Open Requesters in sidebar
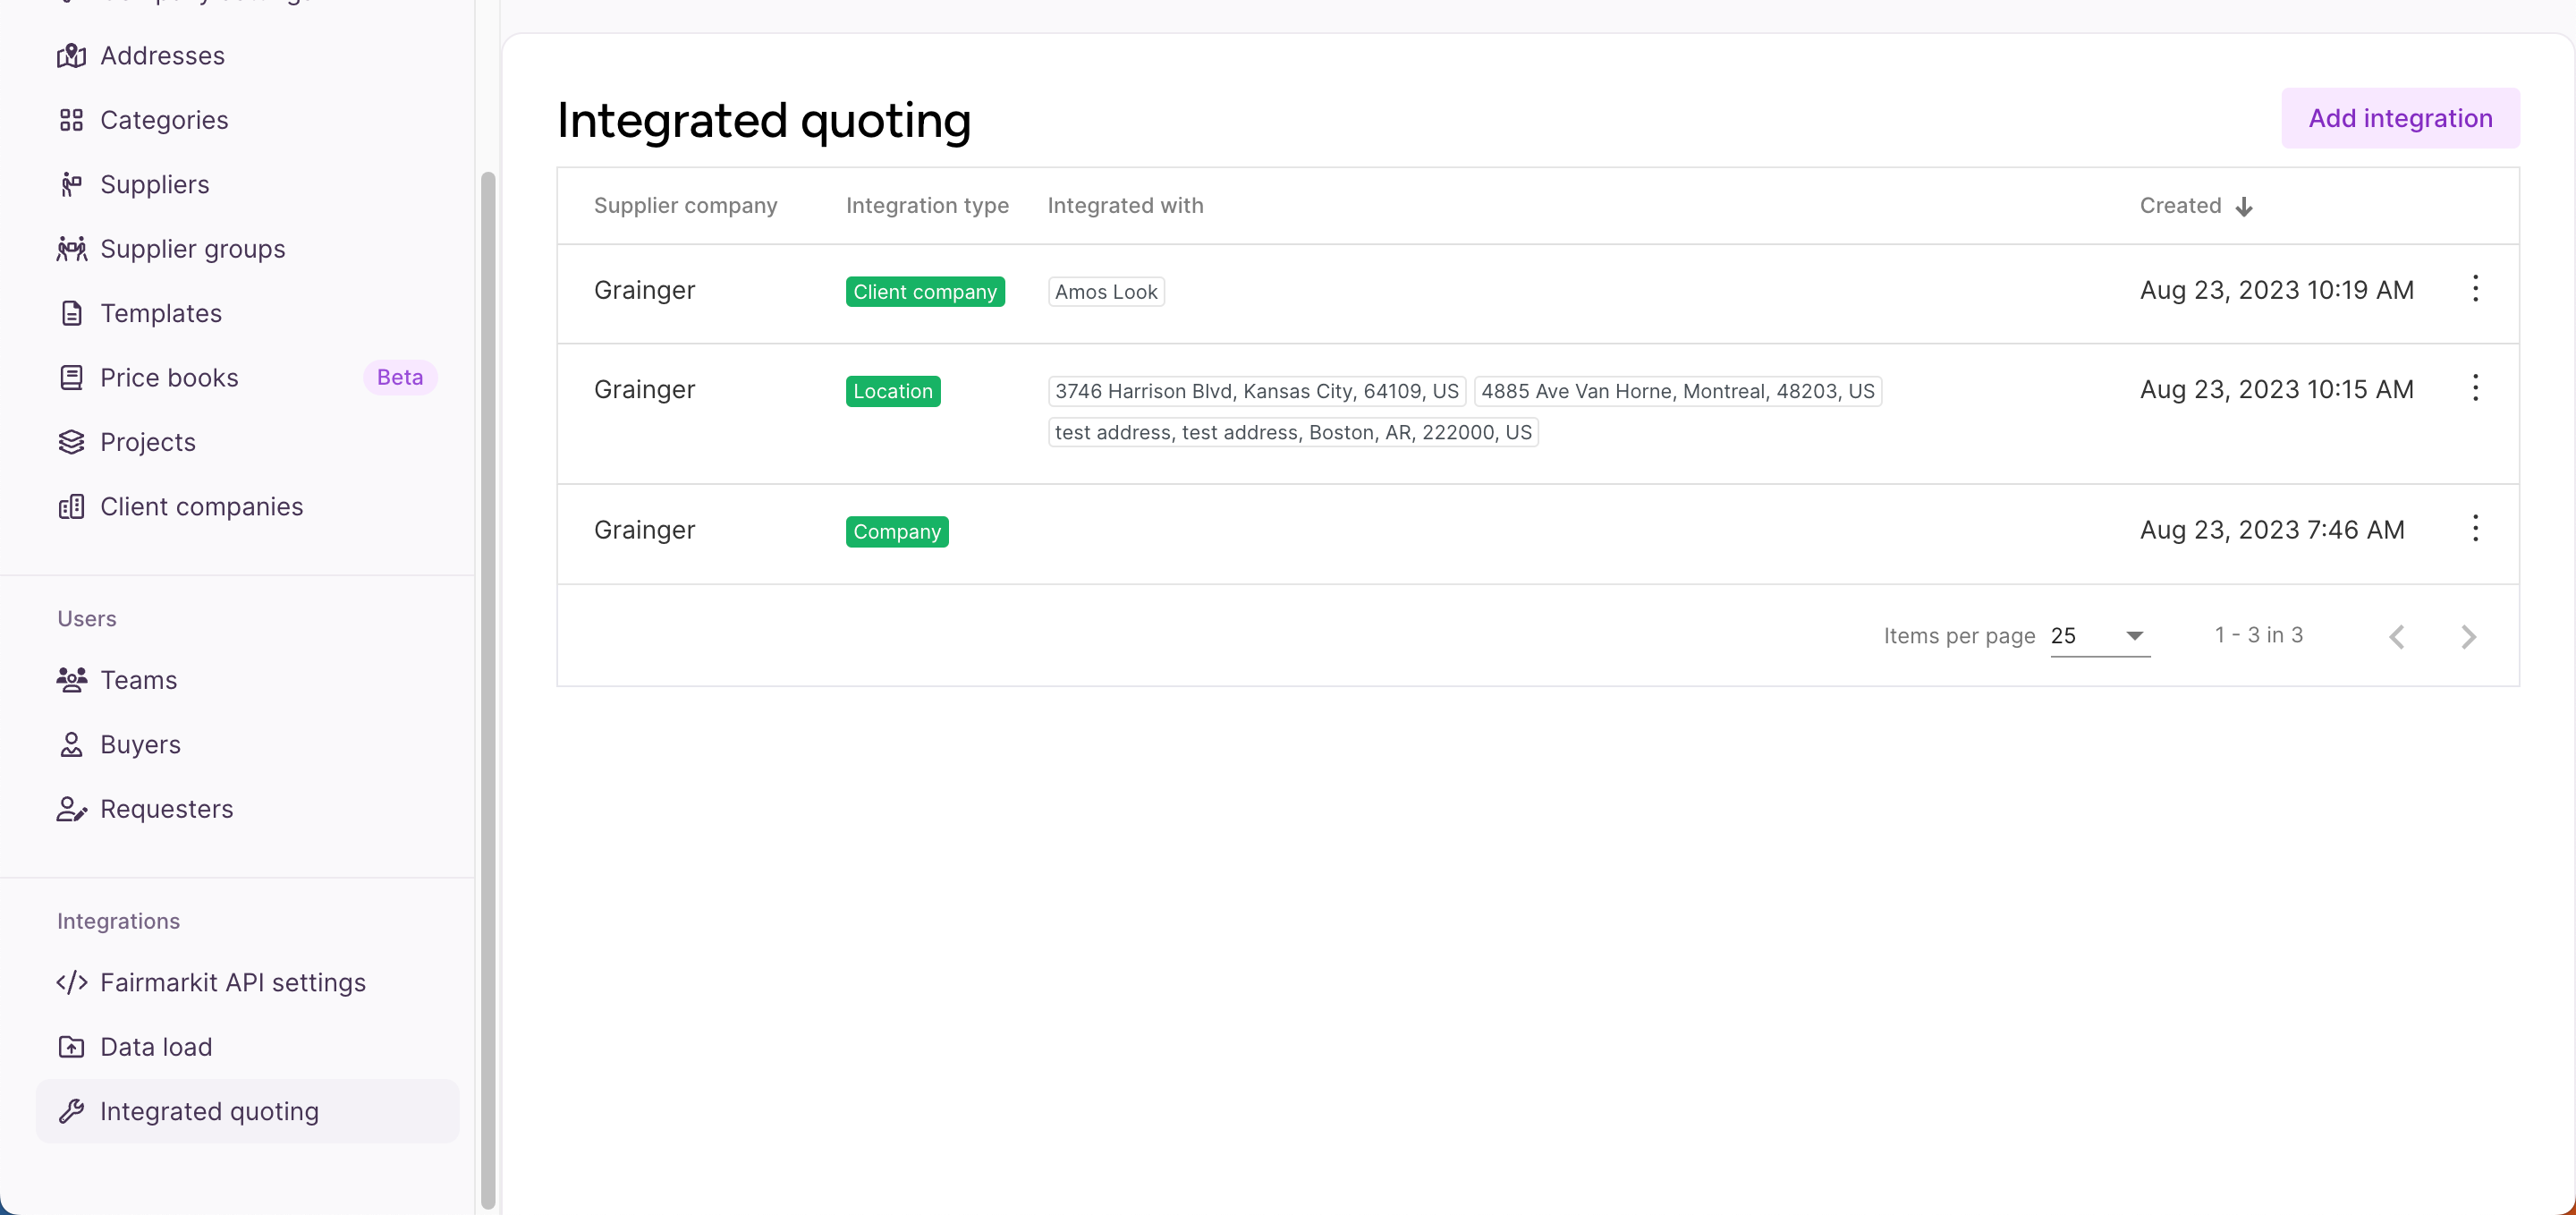The image size is (2576, 1215). 247,809
